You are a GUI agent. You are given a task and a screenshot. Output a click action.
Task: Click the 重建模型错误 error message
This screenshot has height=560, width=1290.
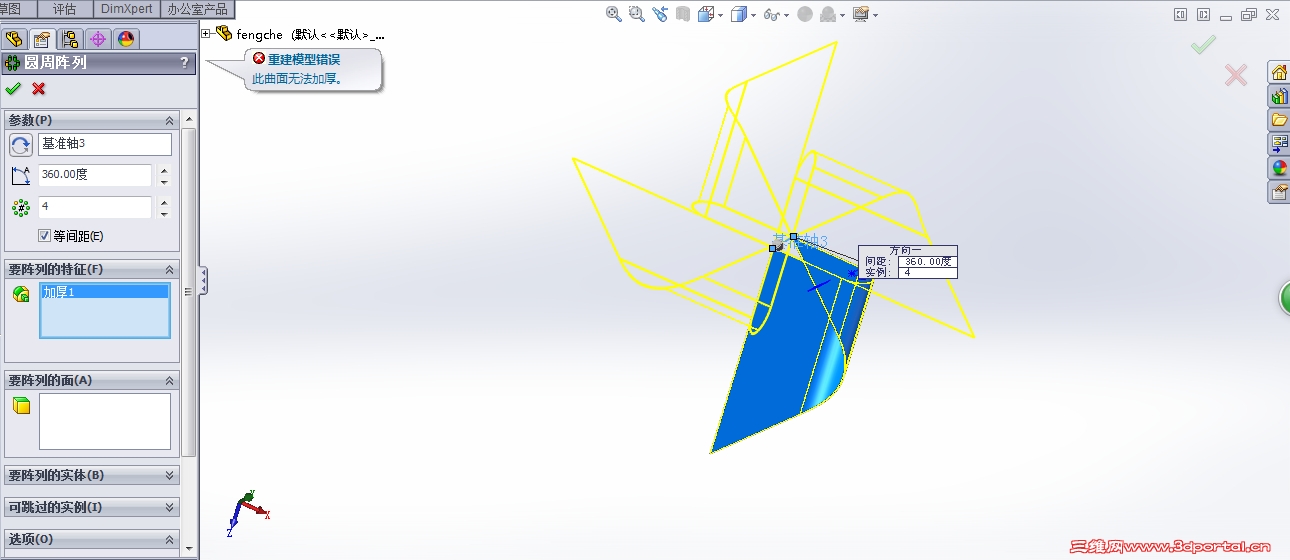click(303, 60)
